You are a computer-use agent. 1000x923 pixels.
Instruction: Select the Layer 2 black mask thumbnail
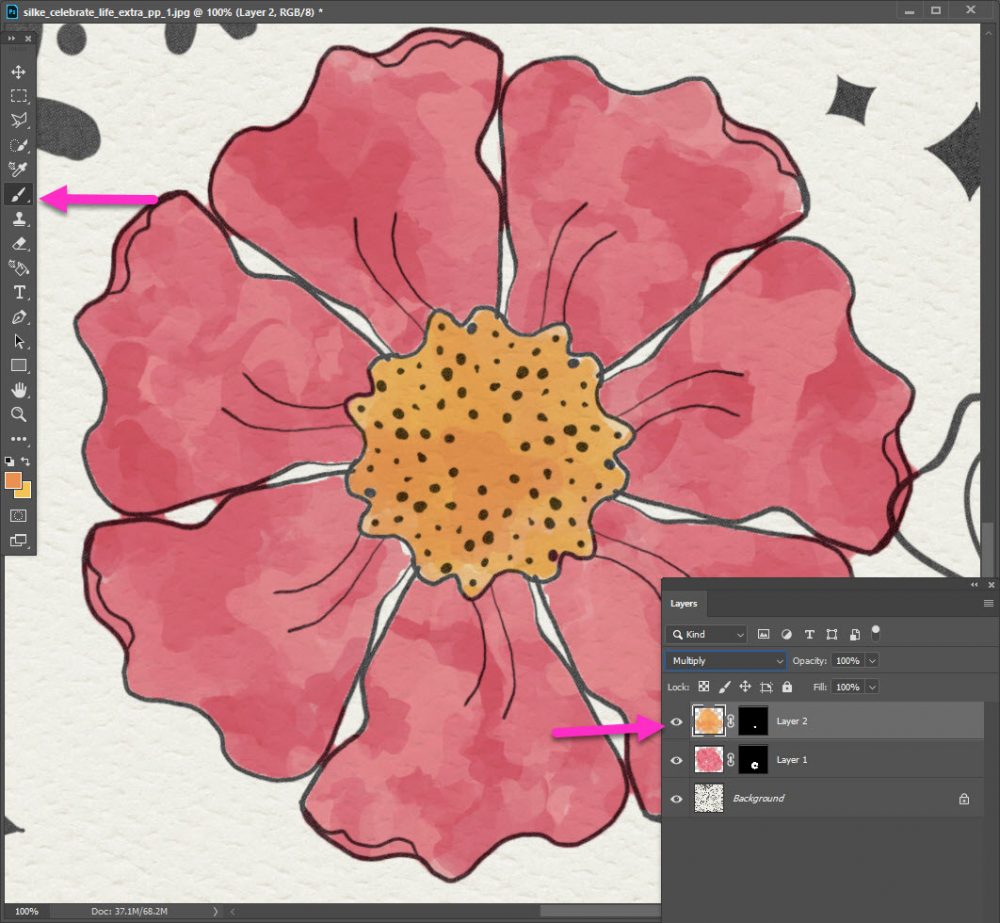753,721
